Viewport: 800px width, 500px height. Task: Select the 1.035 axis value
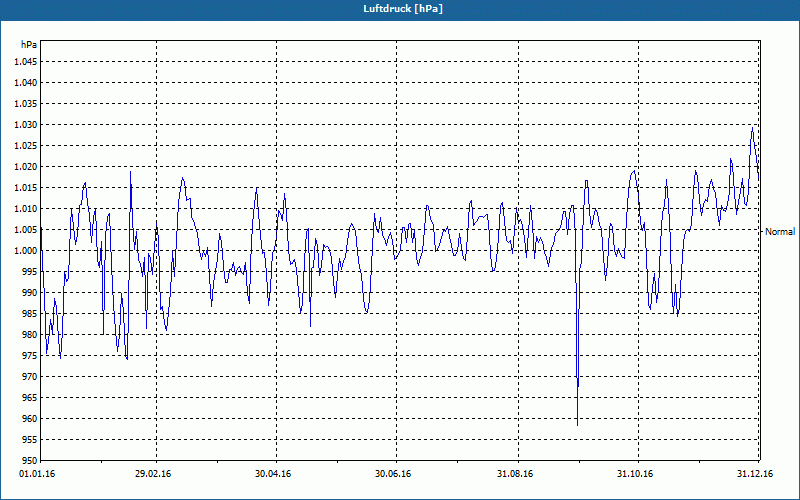26,104
